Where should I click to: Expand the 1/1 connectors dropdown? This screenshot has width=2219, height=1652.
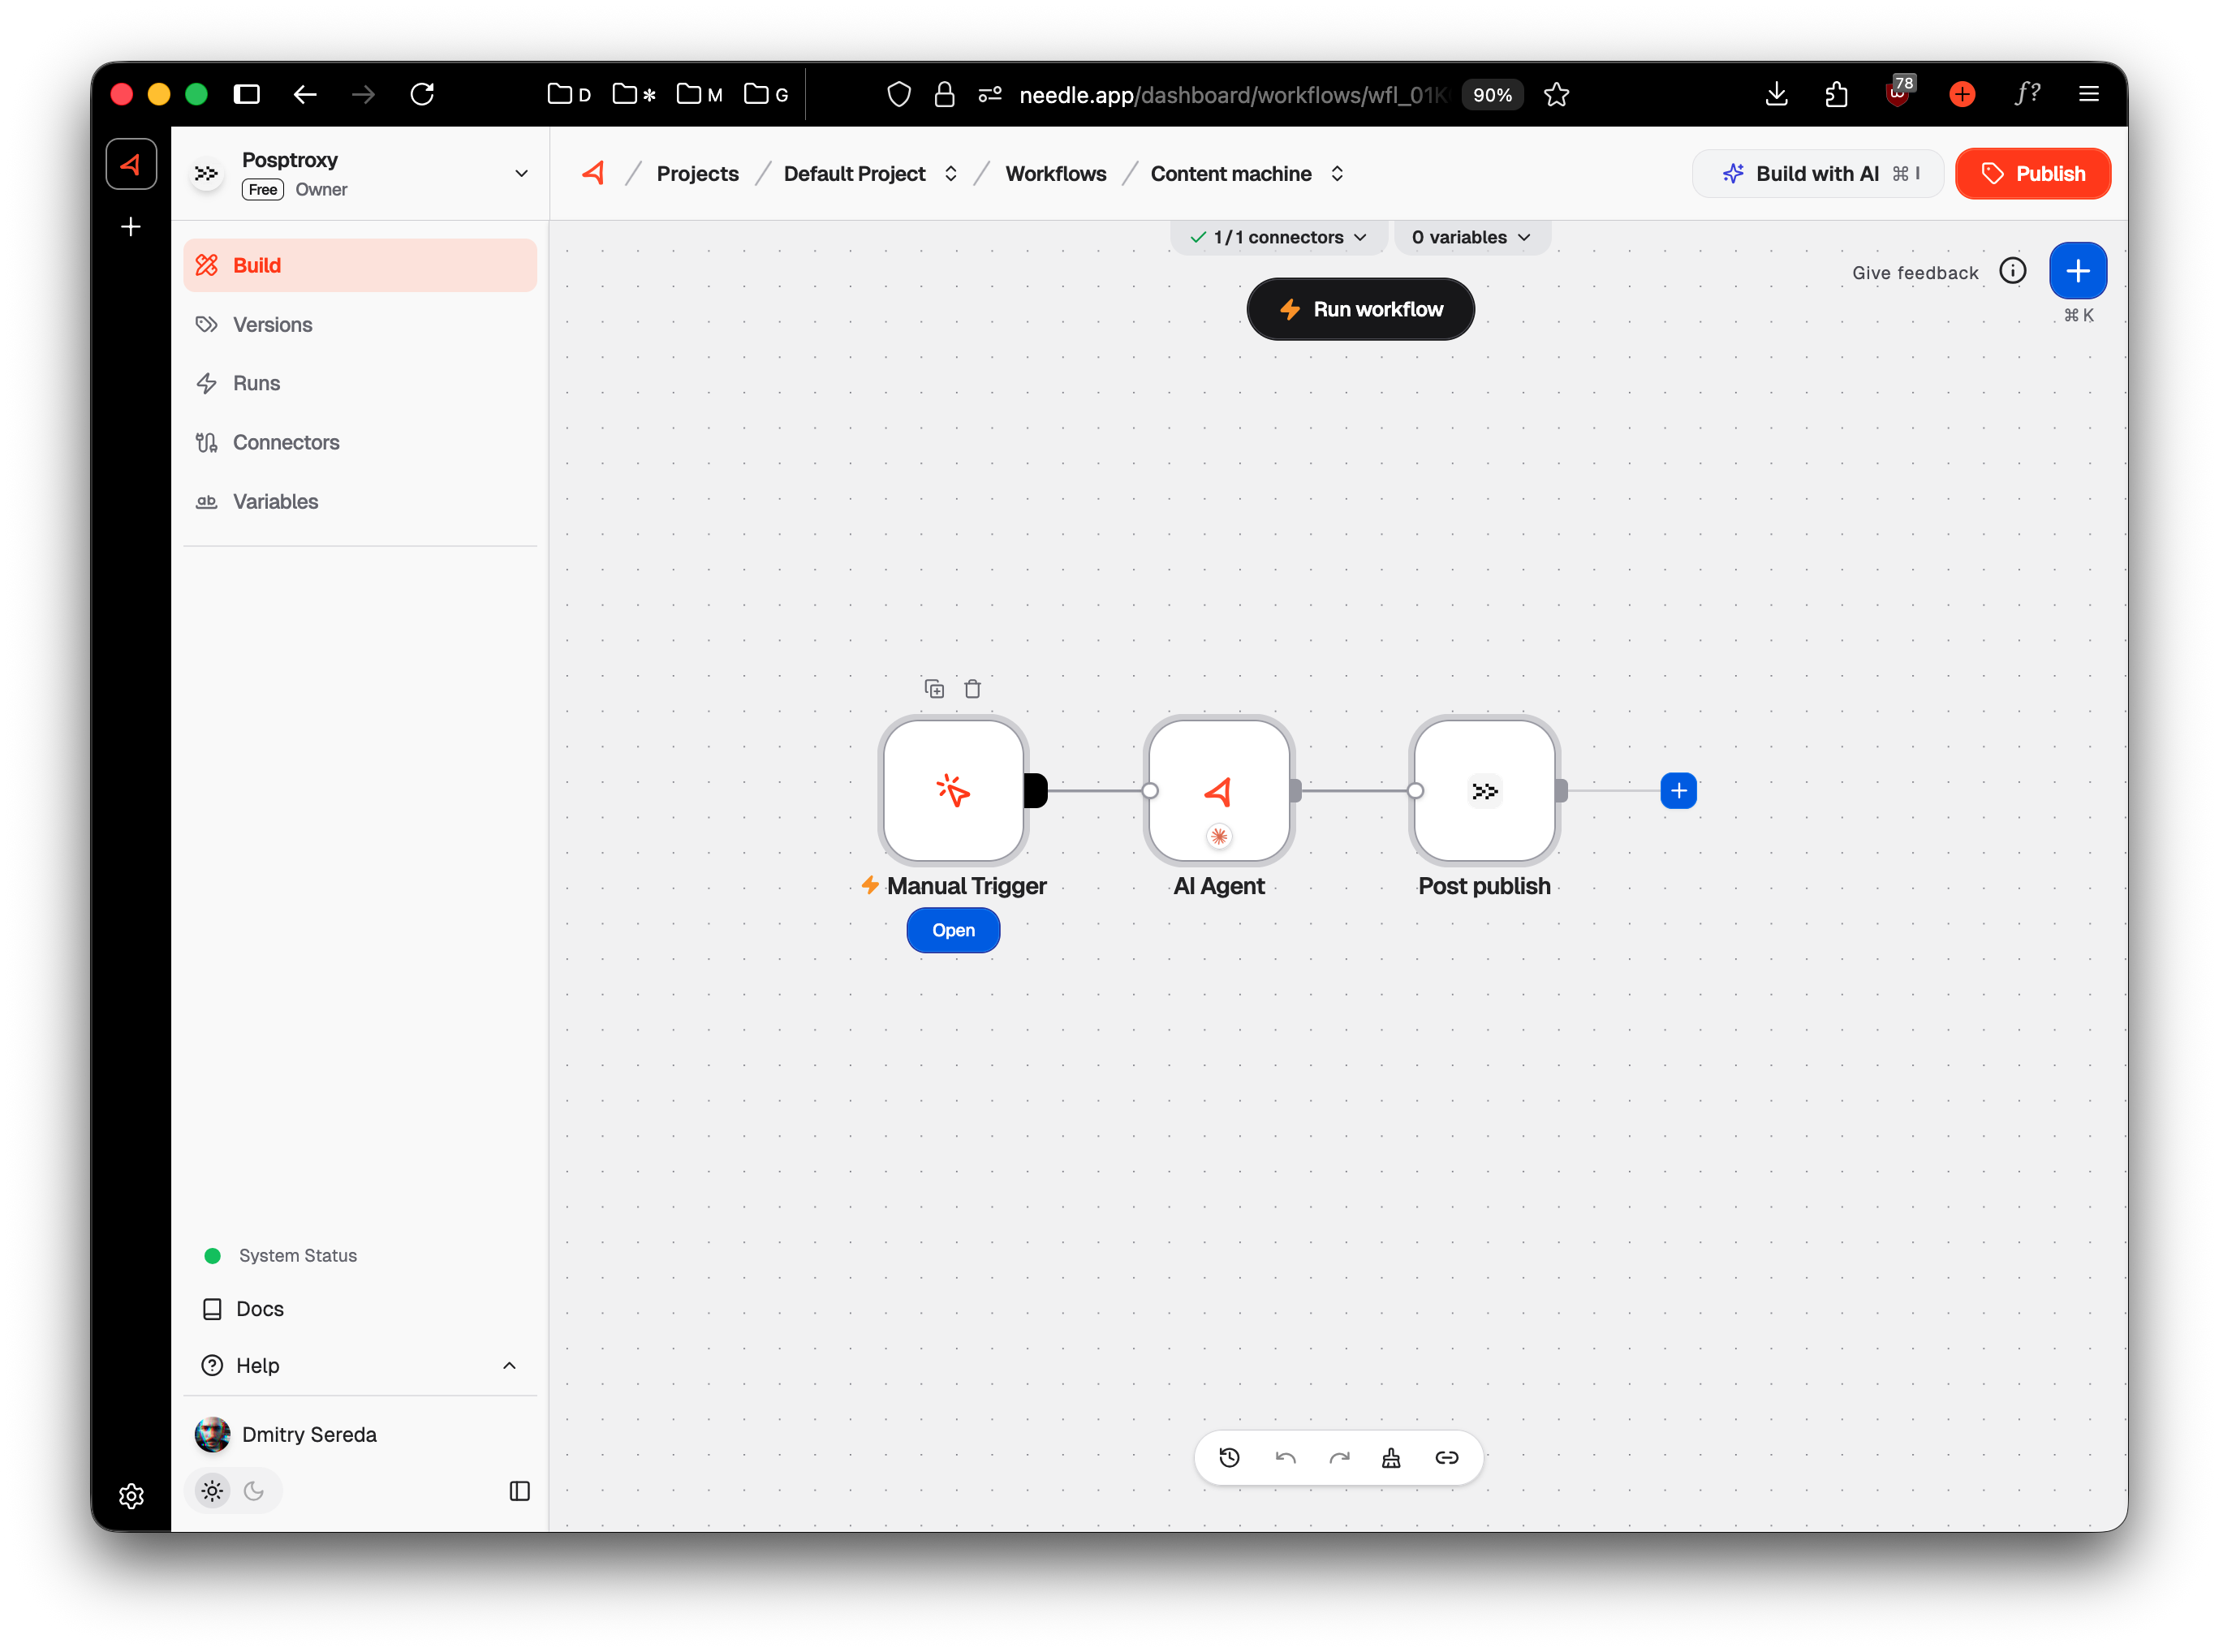click(x=1278, y=238)
